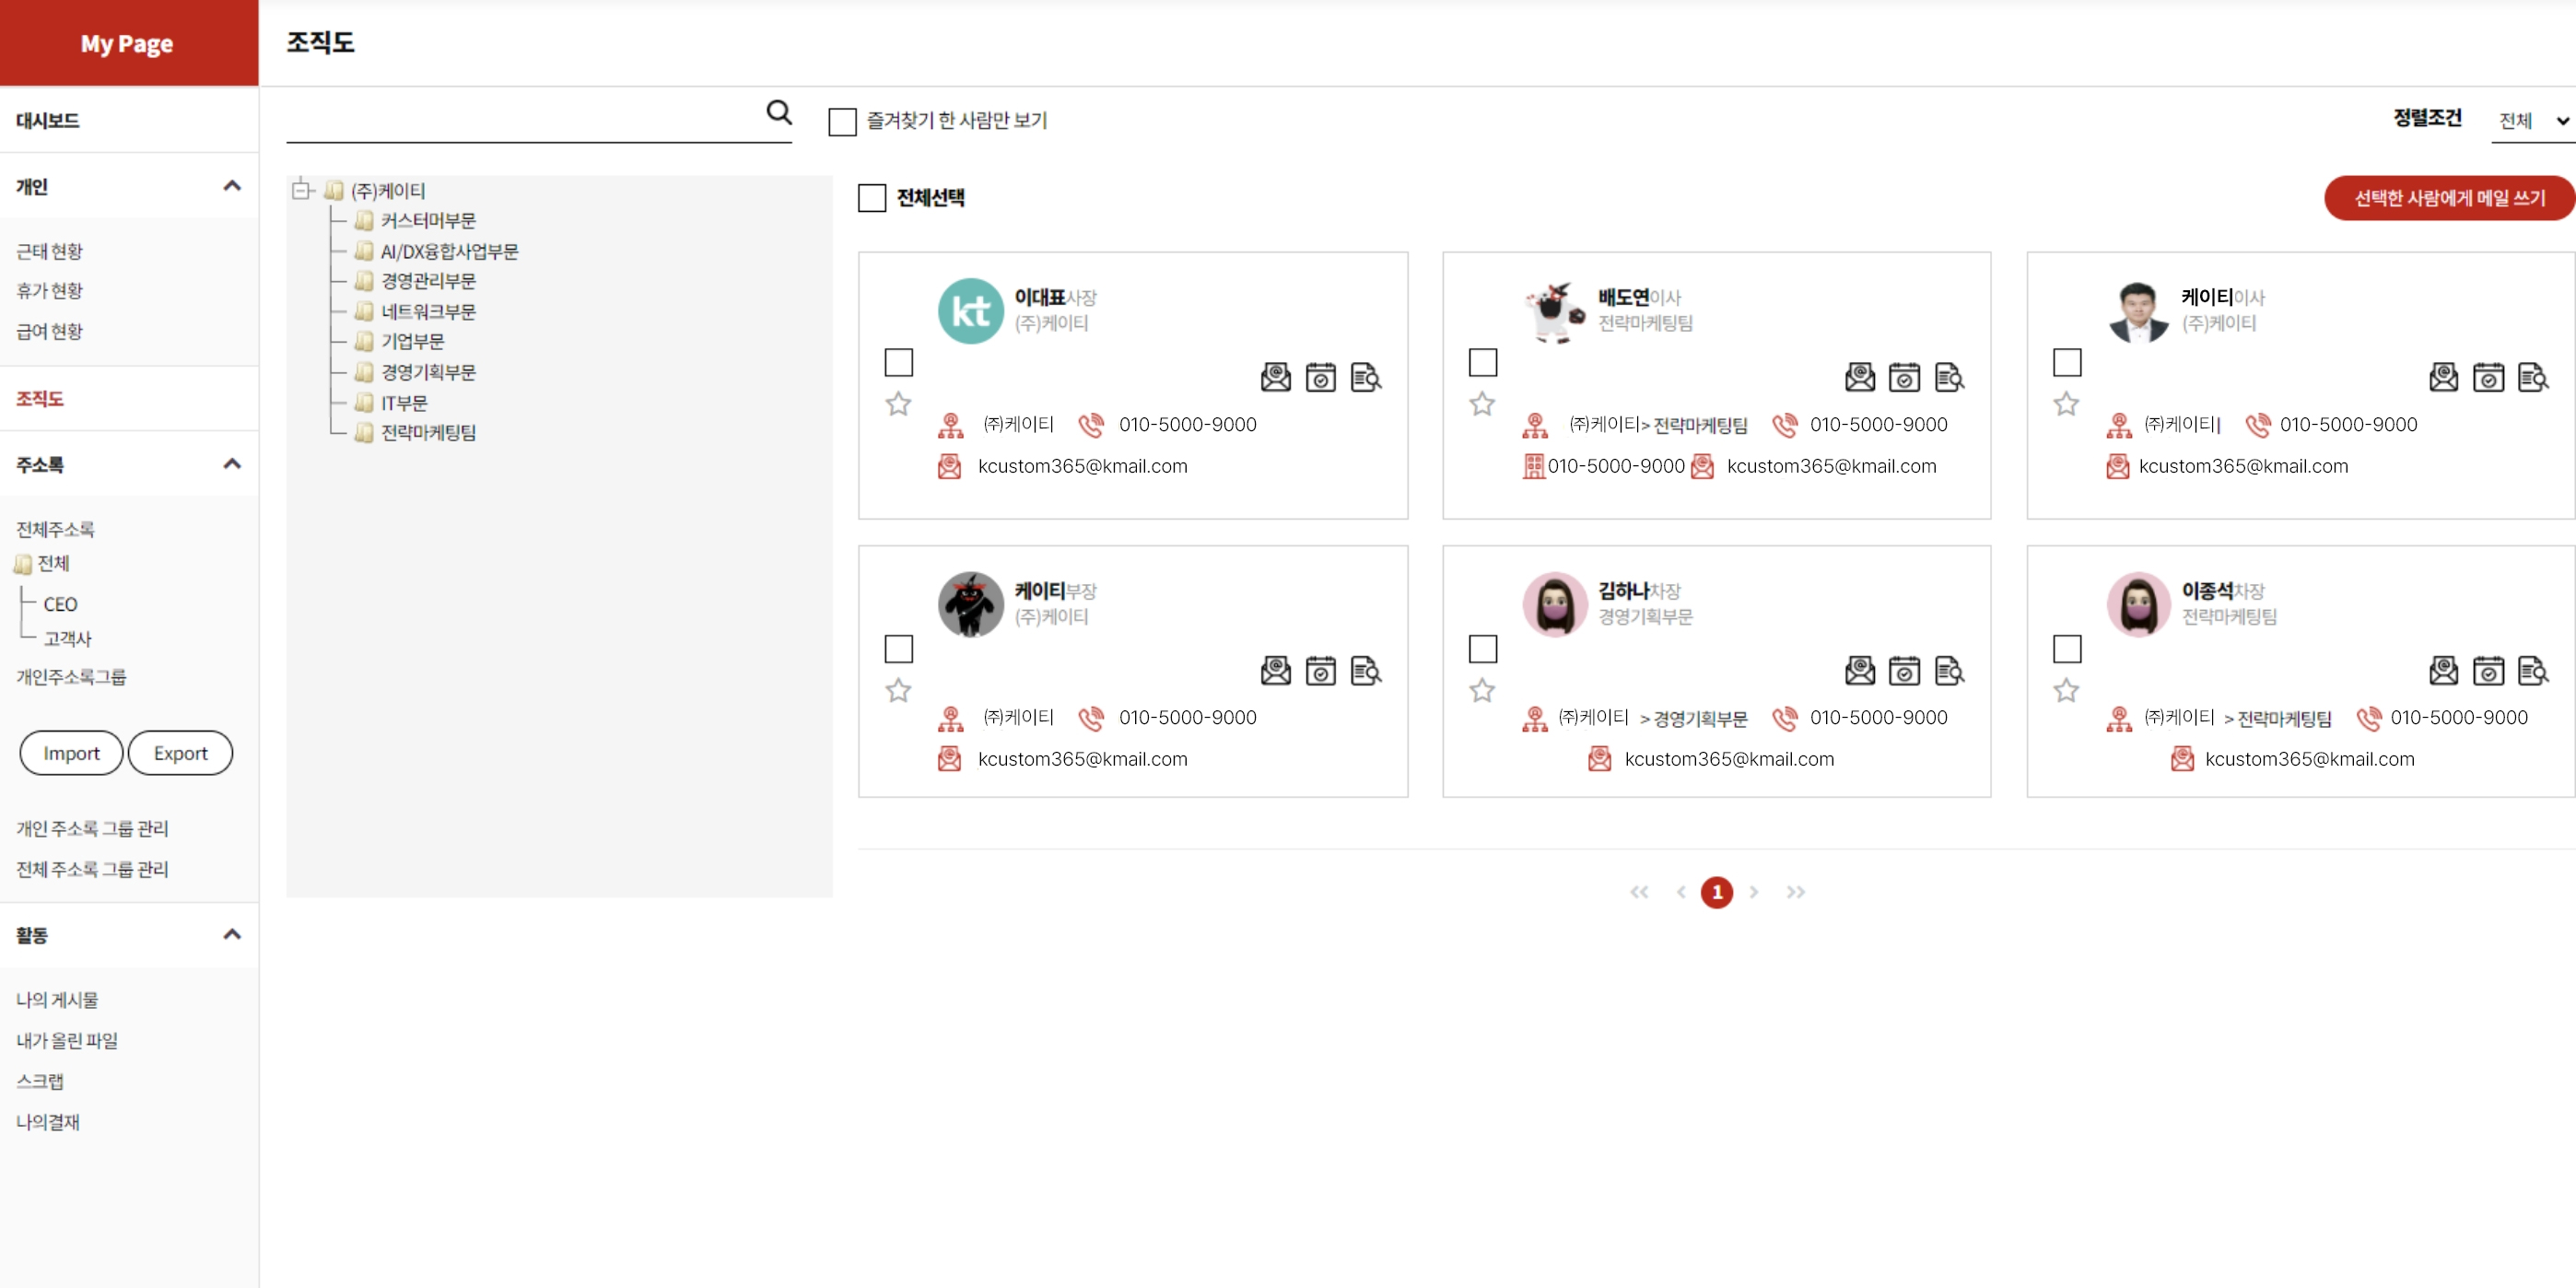This screenshot has height=1288, width=2576.
Task: Click the search magnifier icon
Action: pos(779,112)
